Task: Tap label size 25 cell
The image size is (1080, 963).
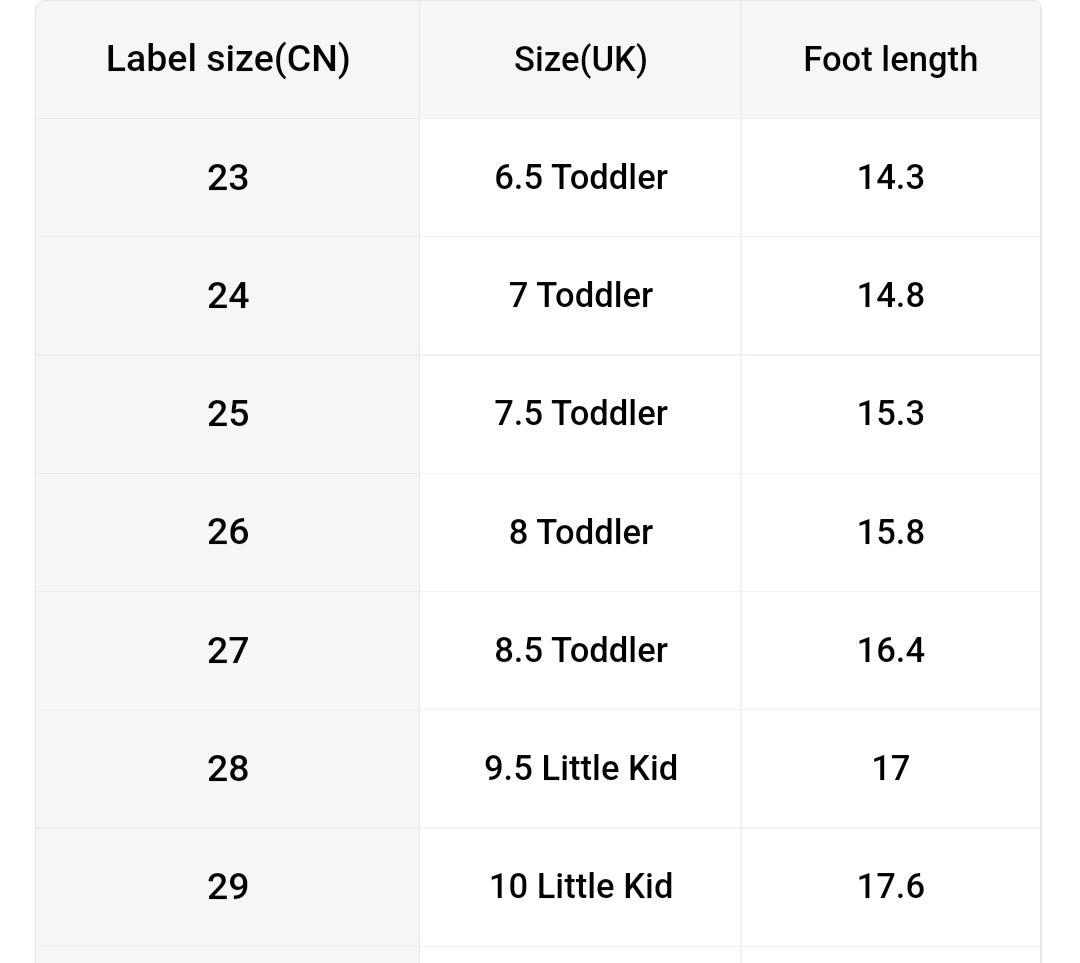Action: click(228, 414)
